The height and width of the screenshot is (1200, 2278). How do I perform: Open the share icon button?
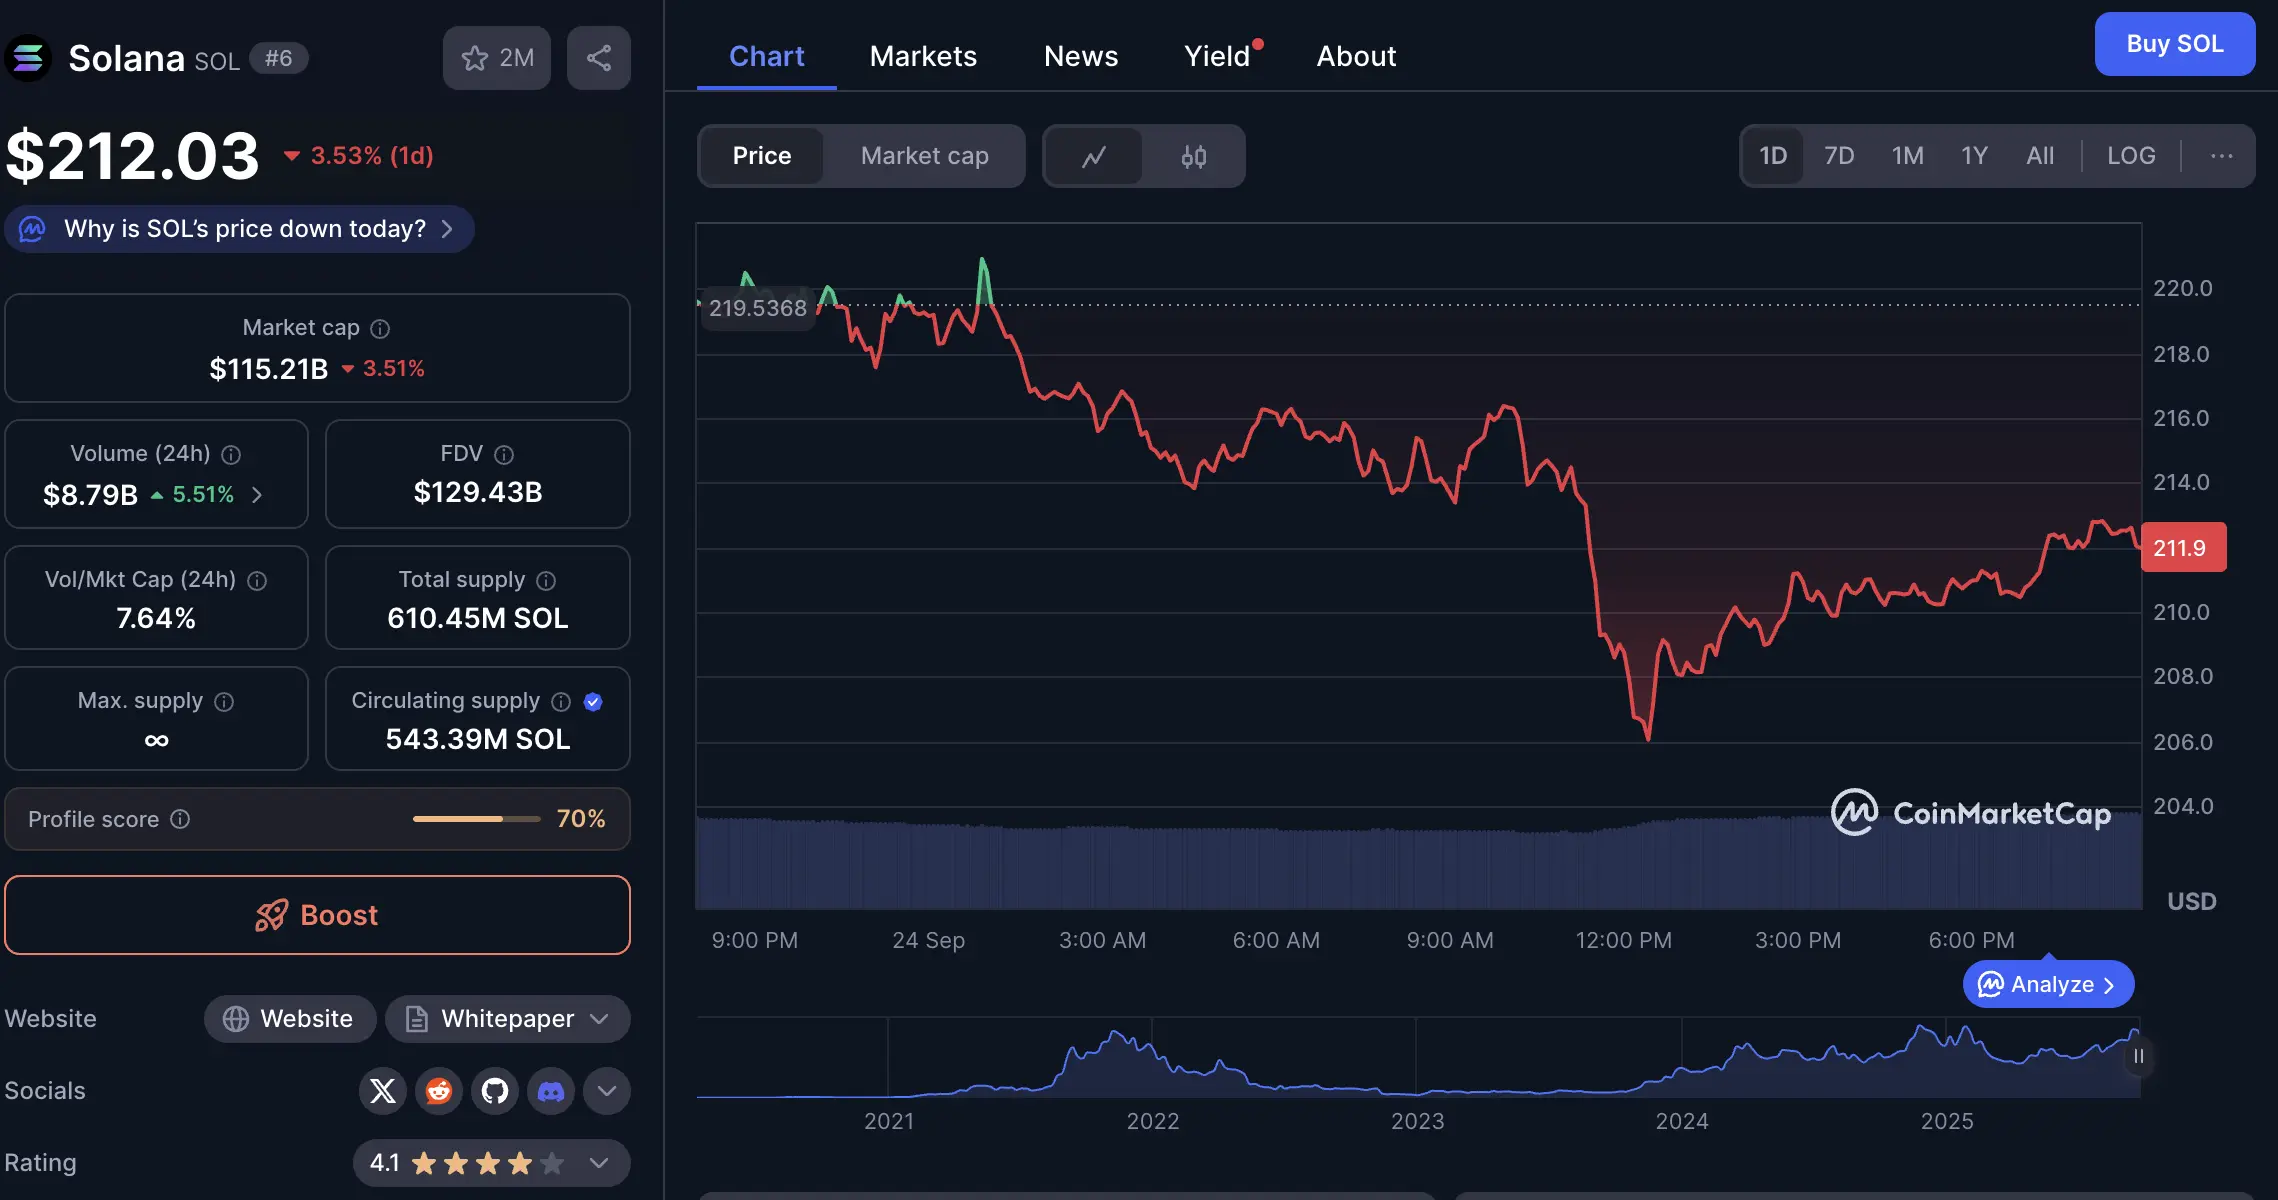tap(599, 58)
